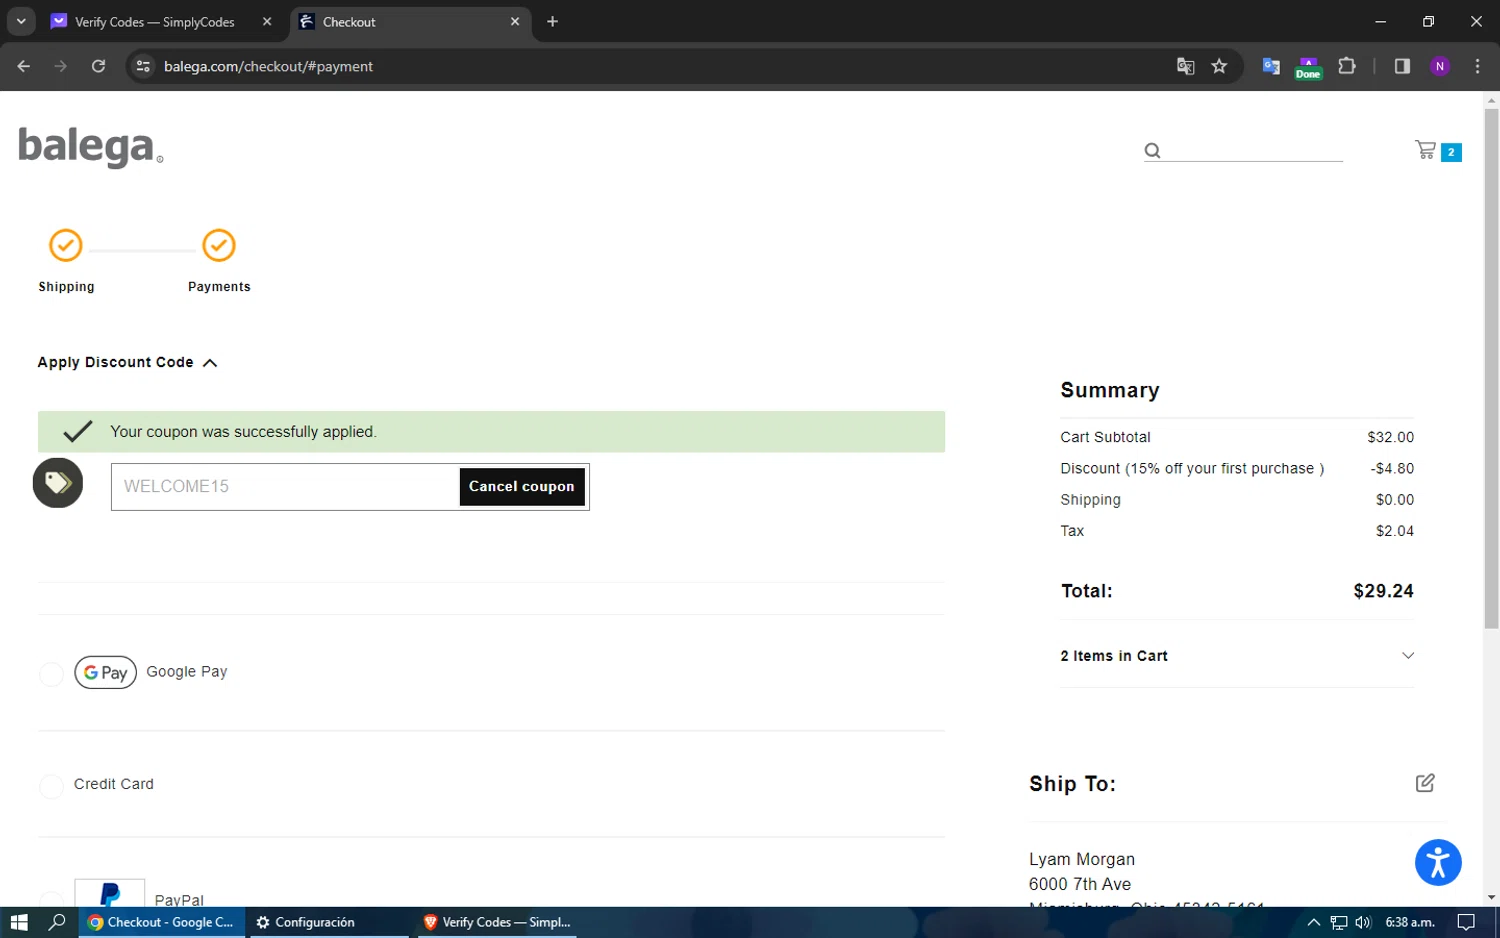This screenshot has width=1500, height=938.
Task: Toggle the browser side panel icon
Action: [1402, 66]
